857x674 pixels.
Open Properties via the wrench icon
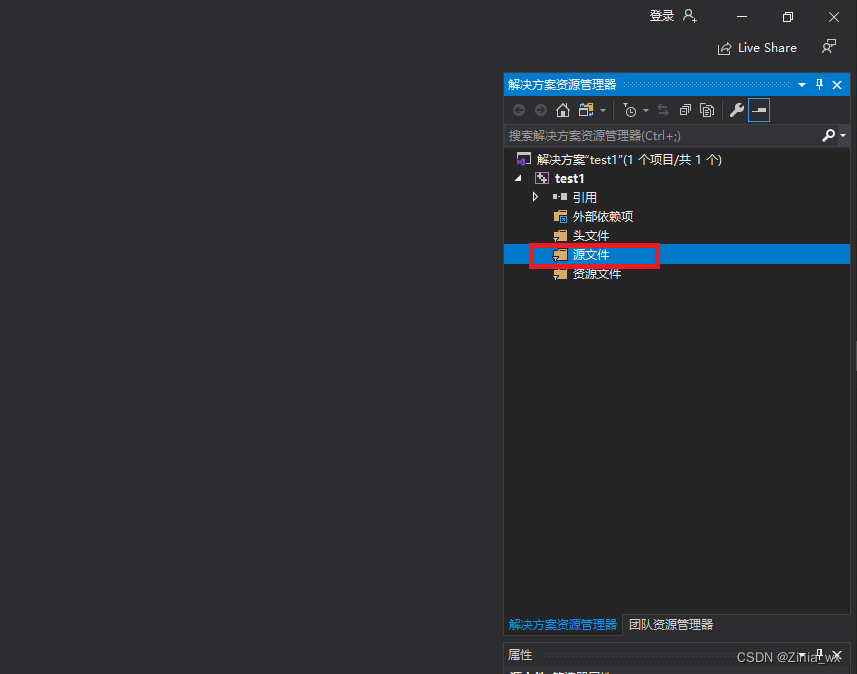click(x=737, y=110)
